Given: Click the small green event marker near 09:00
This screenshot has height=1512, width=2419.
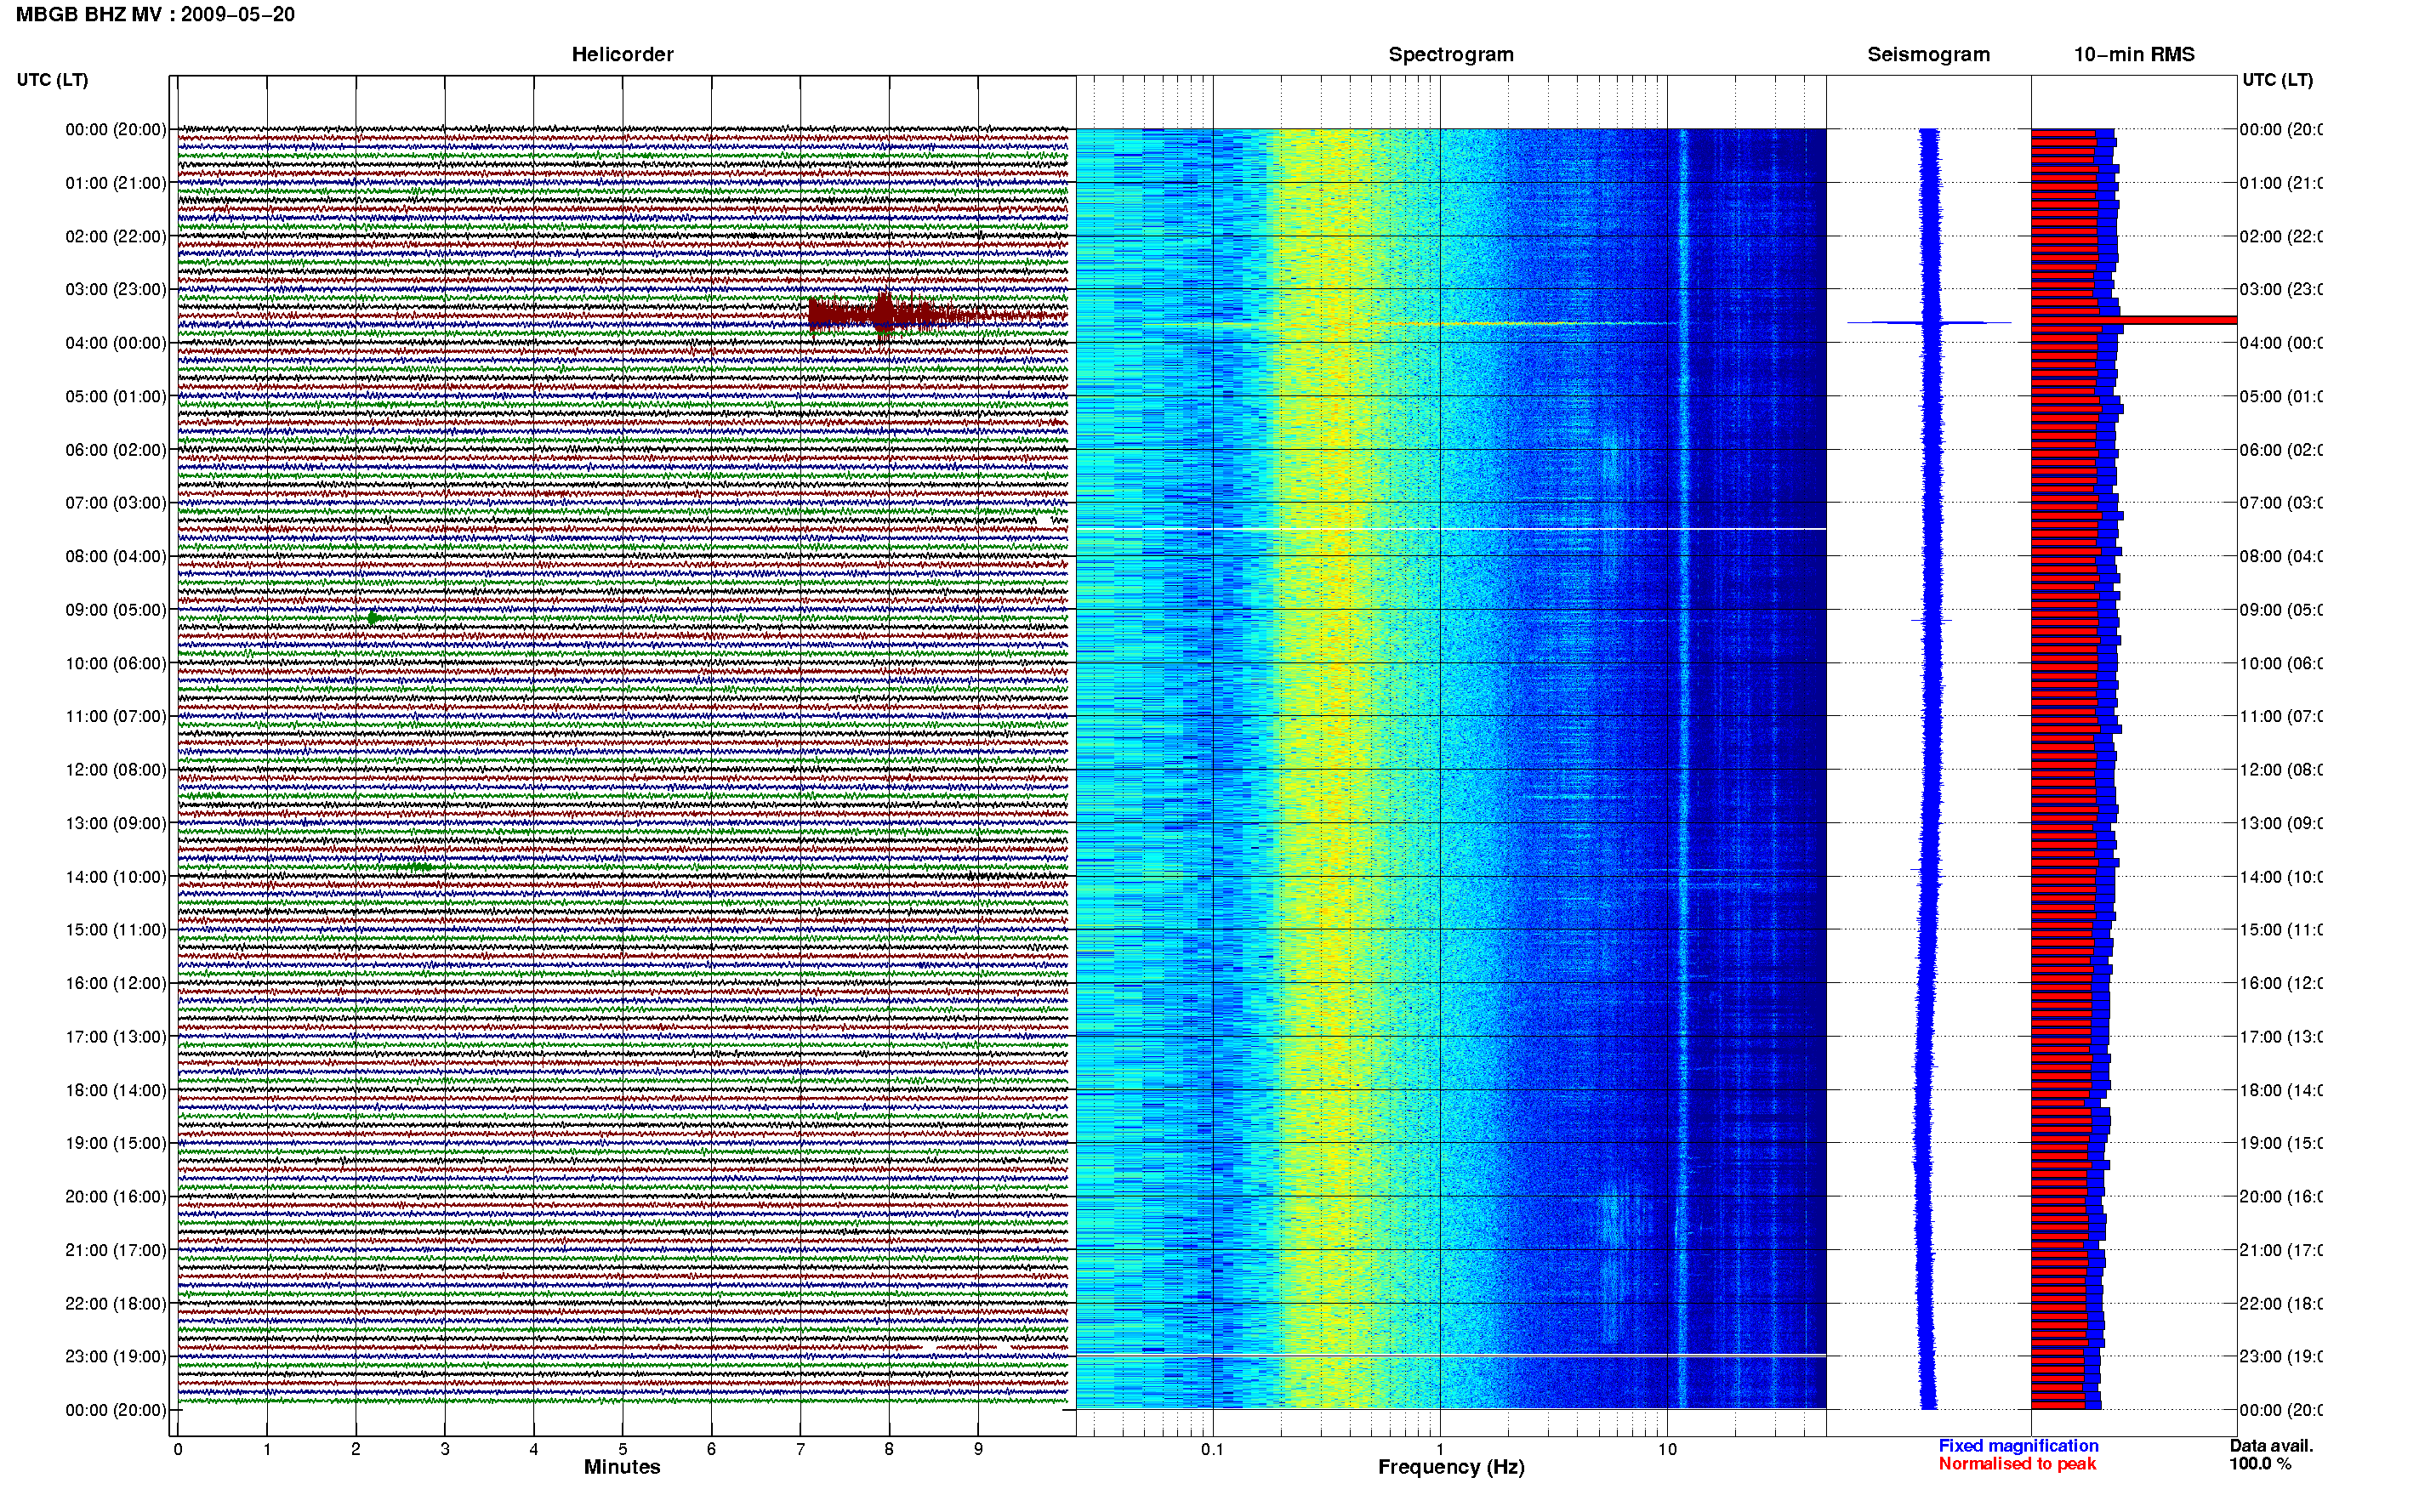Looking at the screenshot, I should [373, 618].
